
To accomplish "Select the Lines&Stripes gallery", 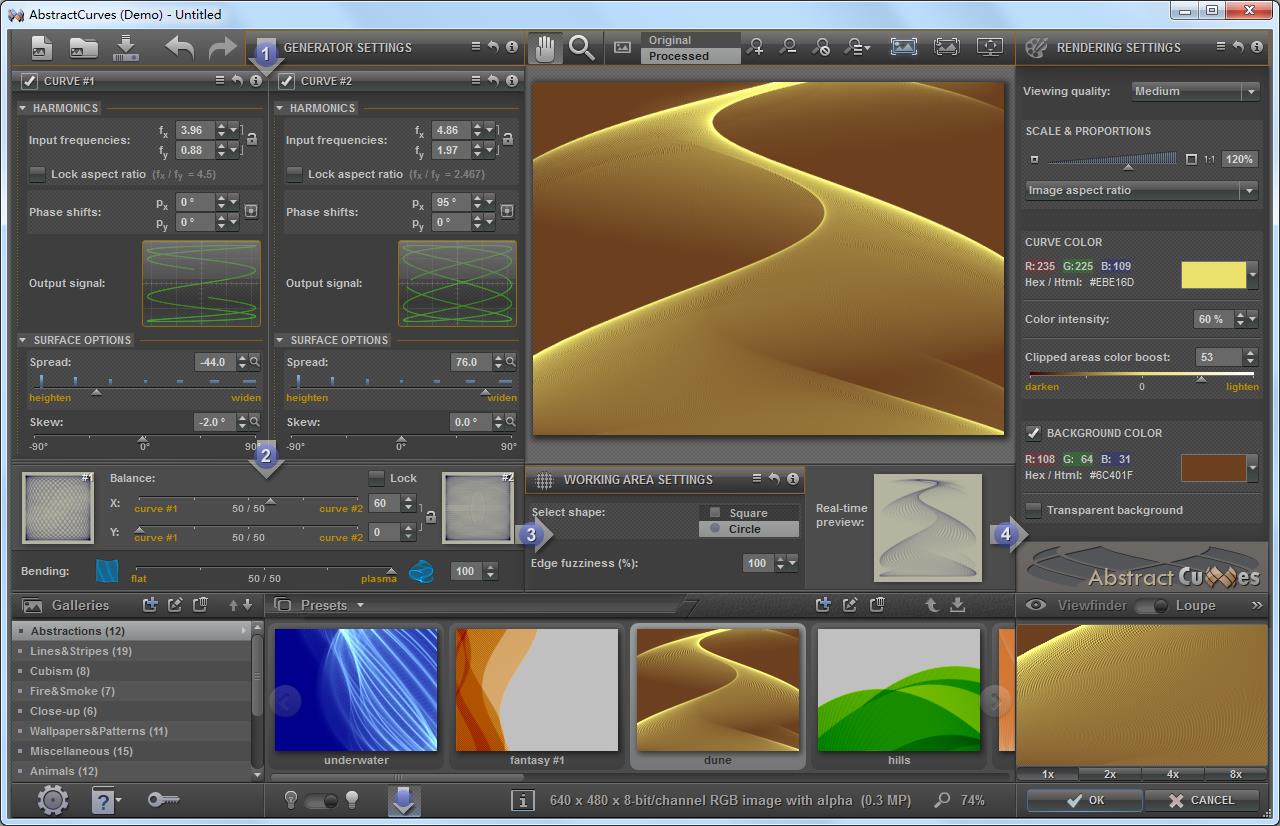I will tap(81, 651).
